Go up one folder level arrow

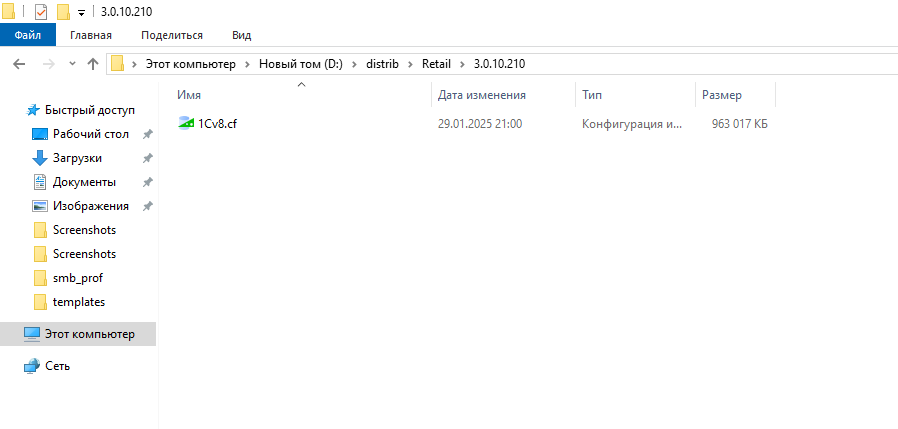(x=93, y=64)
